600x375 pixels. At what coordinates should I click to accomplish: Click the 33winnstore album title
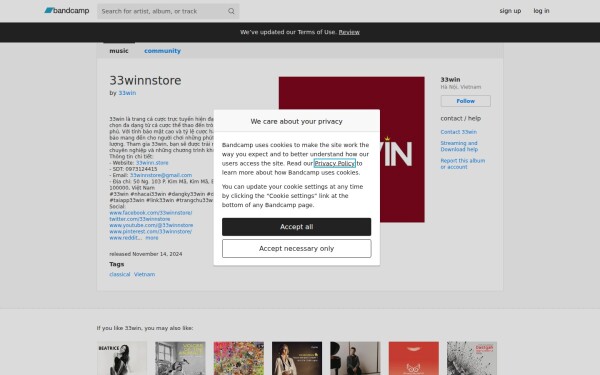145,81
